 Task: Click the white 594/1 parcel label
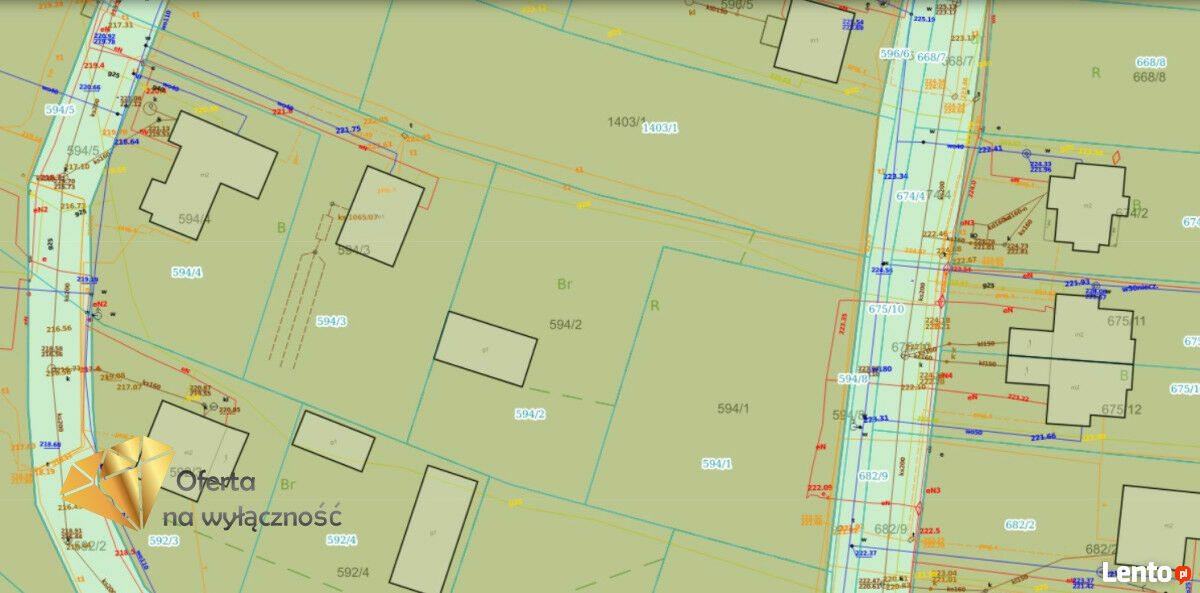pyautogui.click(x=717, y=463)
